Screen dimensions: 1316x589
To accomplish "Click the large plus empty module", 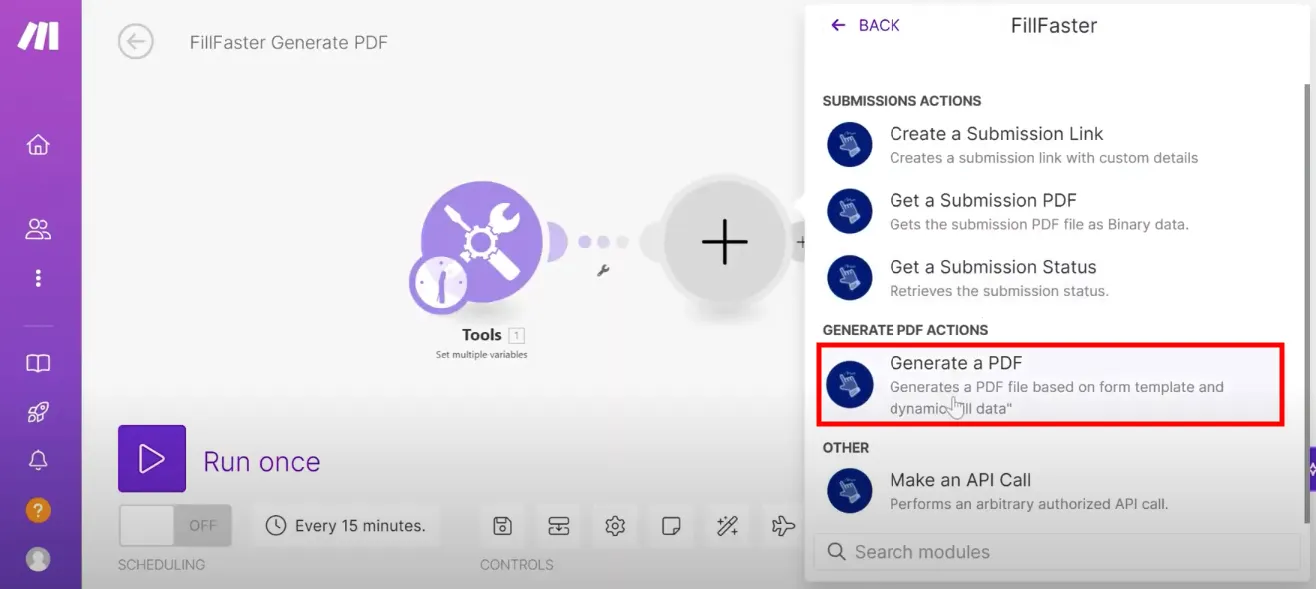I will [725, 242].
